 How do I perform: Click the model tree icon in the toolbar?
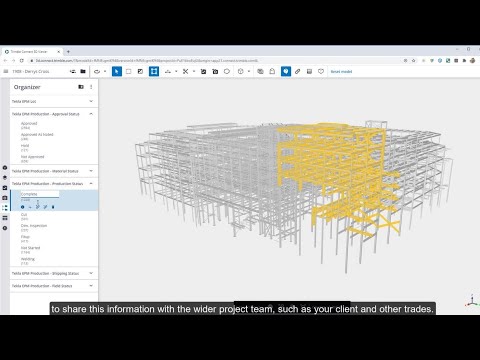[73, 71]
